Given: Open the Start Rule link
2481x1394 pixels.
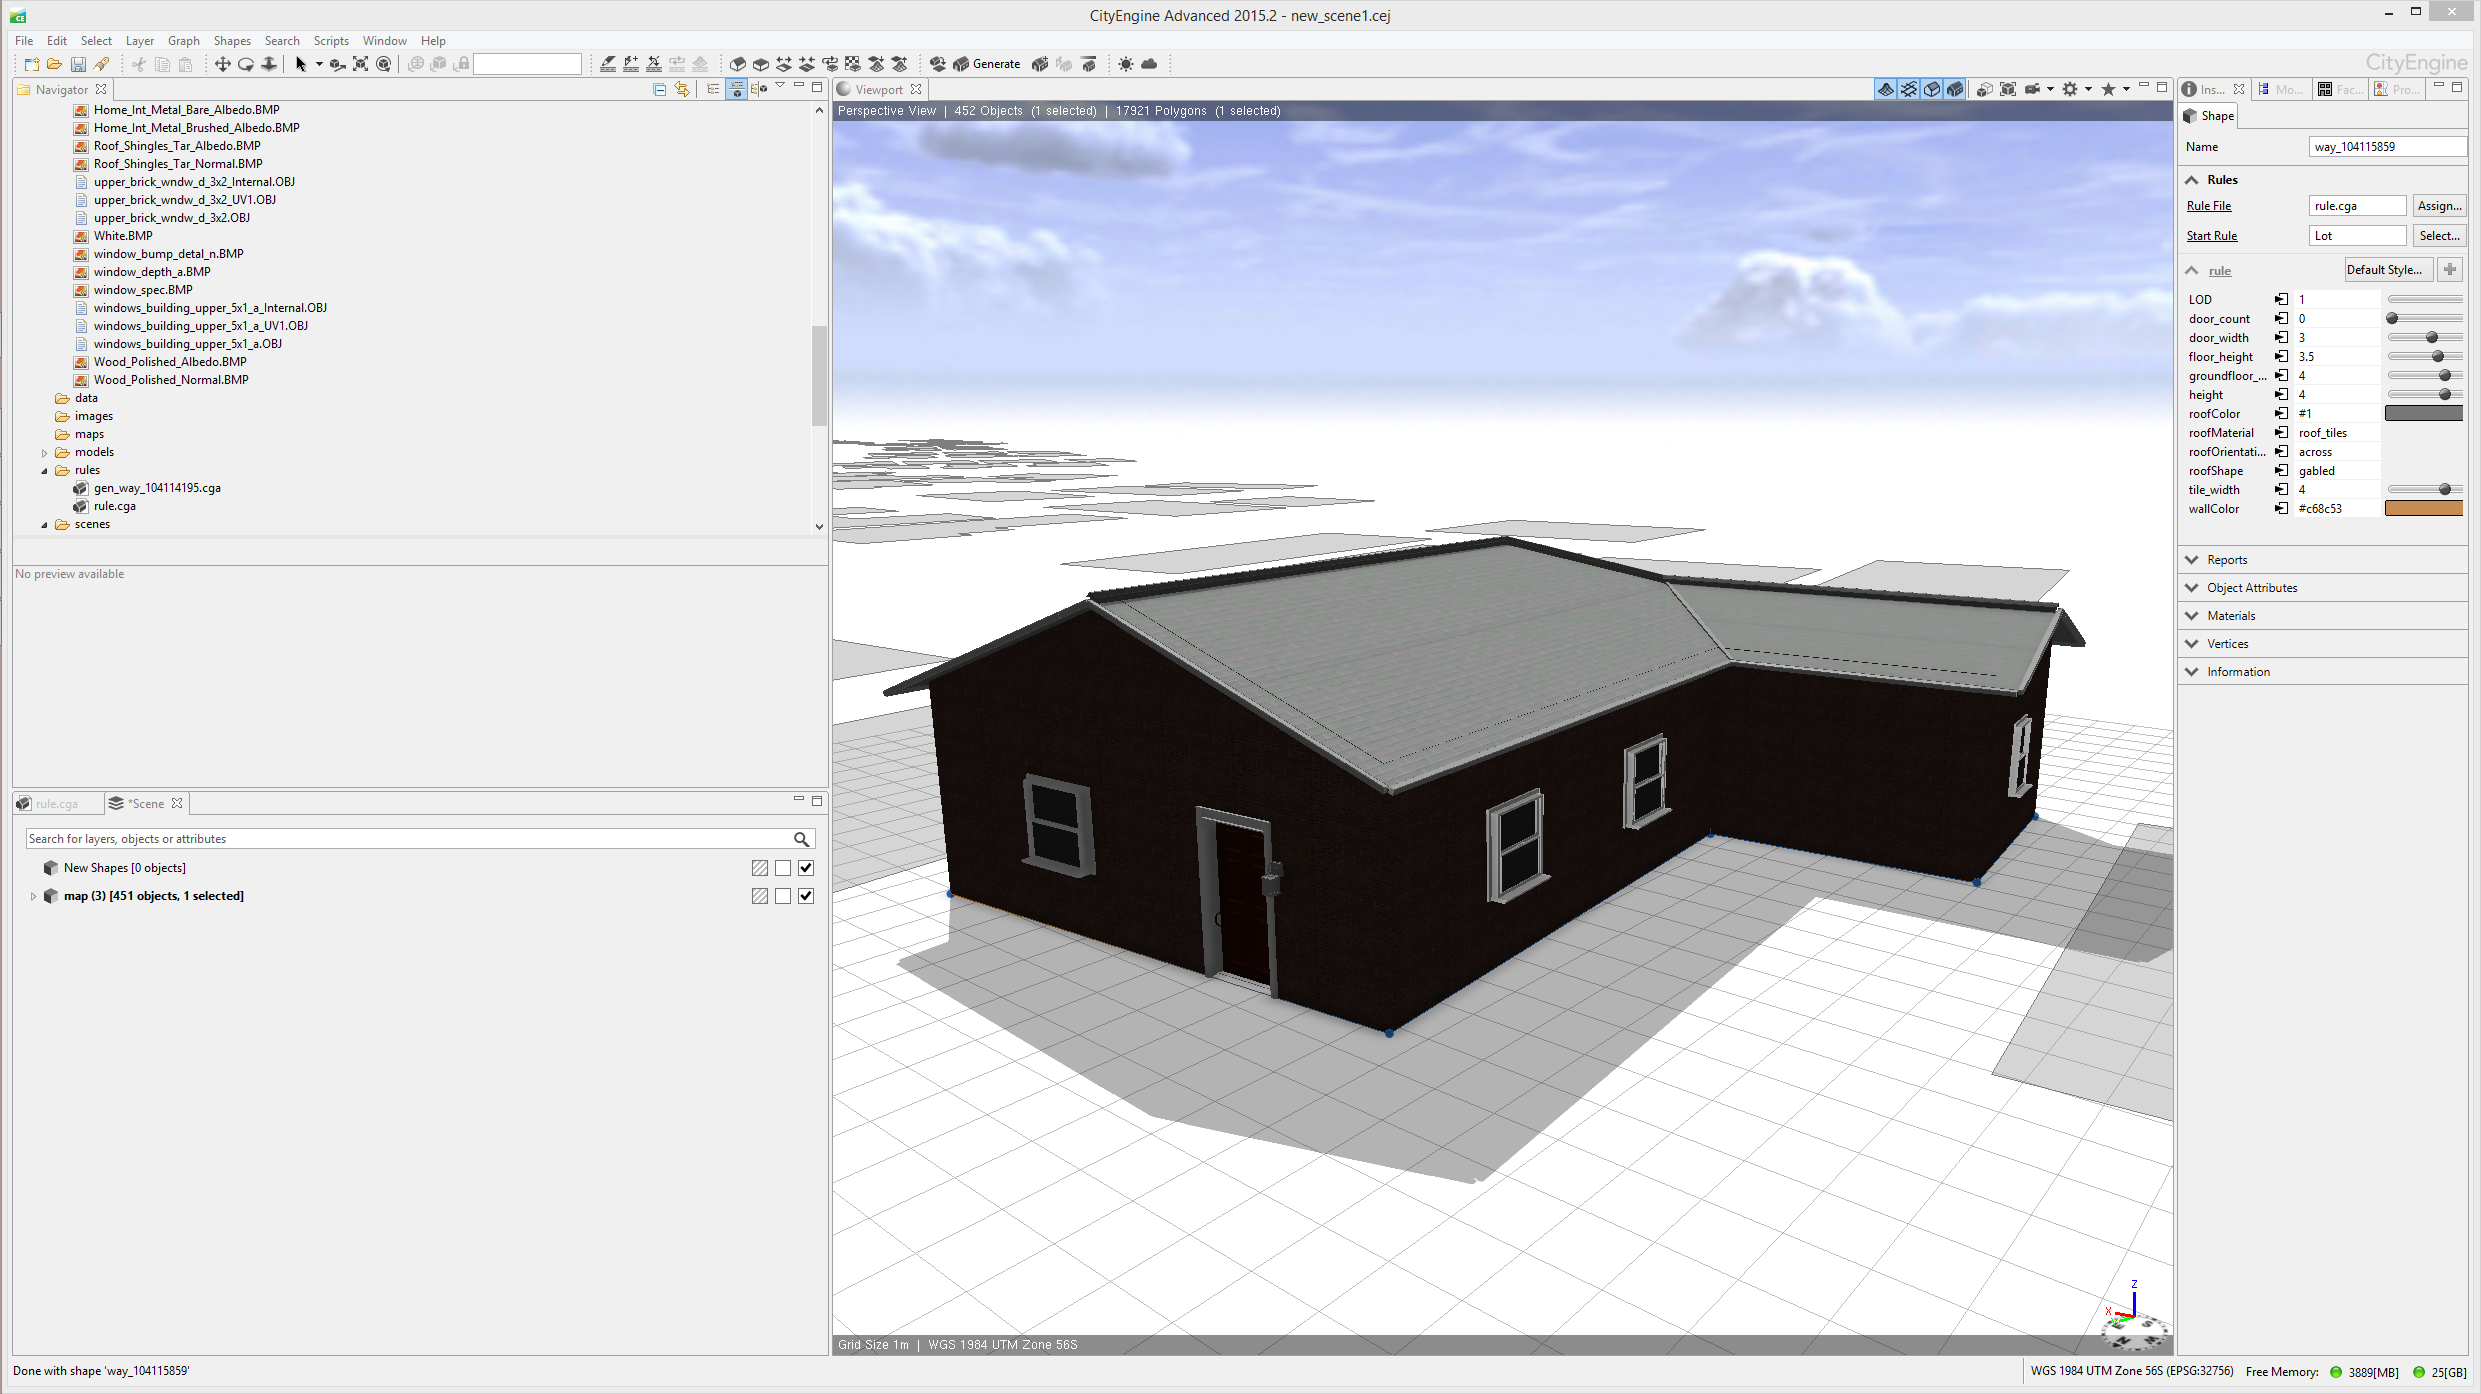Looking at the screenshot, I should 2212,236.
